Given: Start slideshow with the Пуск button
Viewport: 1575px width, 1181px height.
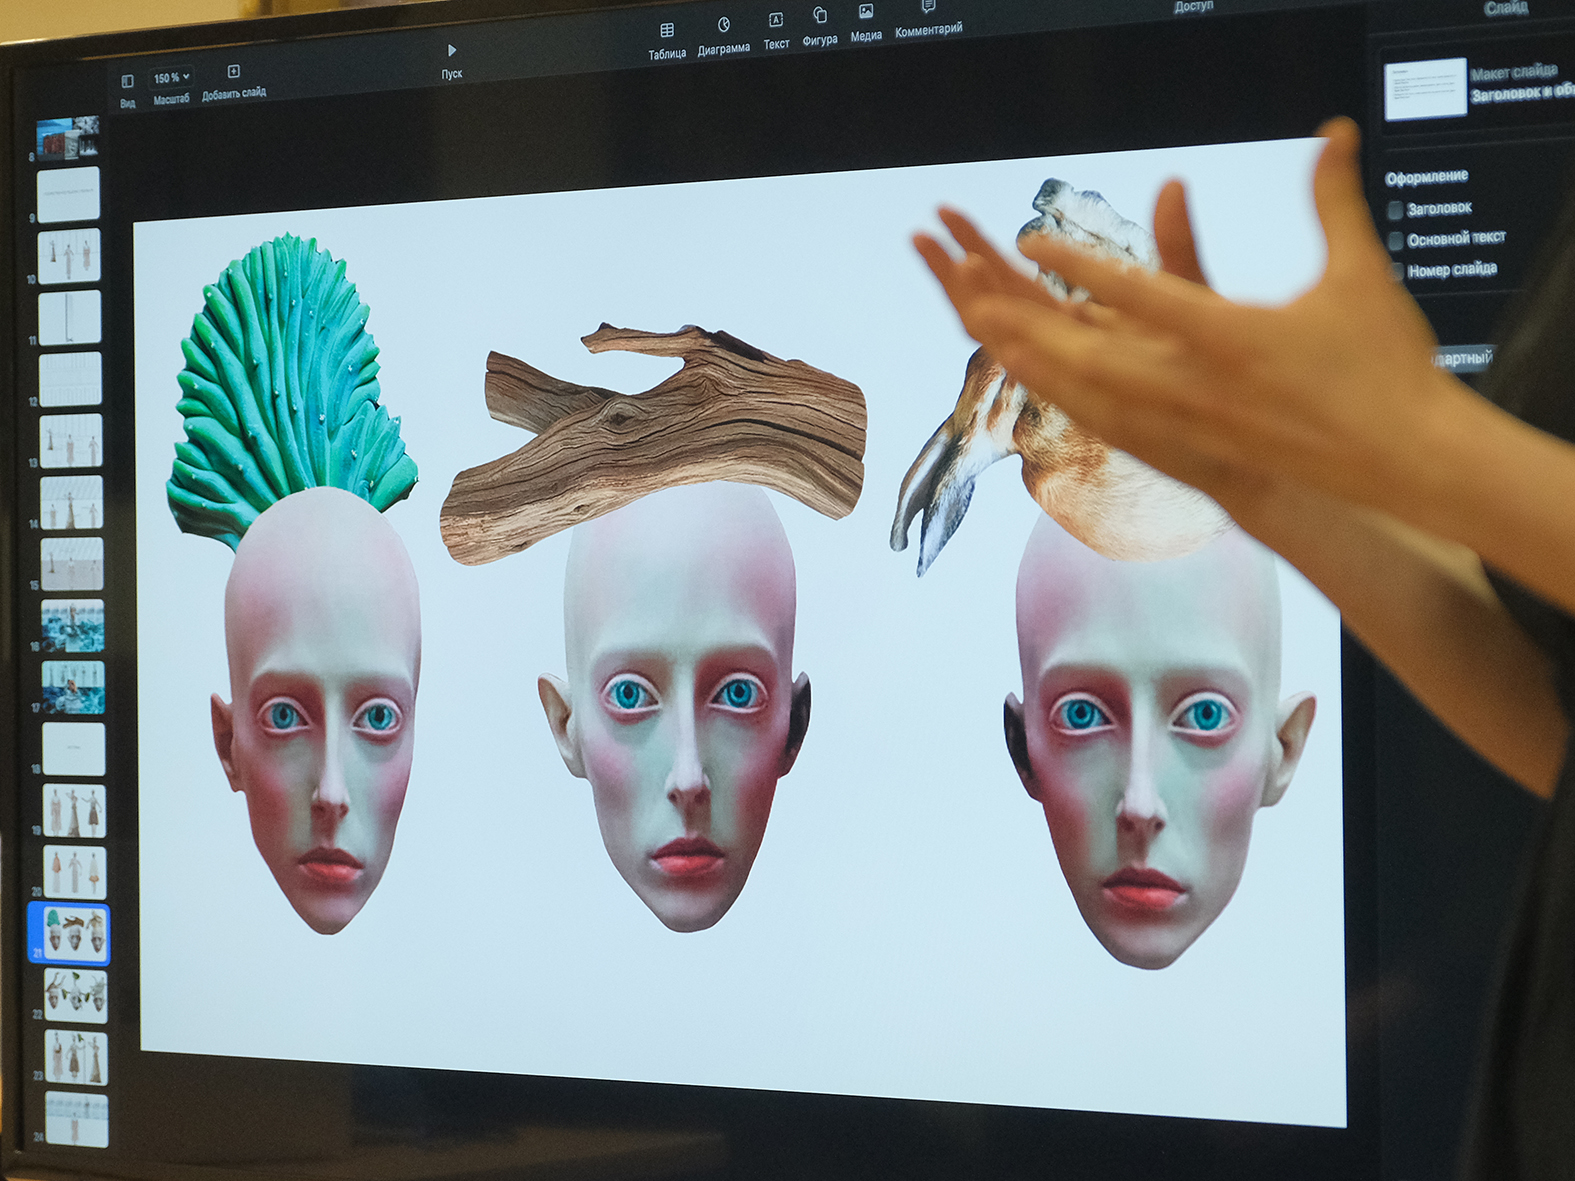Looking at the screenshot, I should tap(452, 51).
